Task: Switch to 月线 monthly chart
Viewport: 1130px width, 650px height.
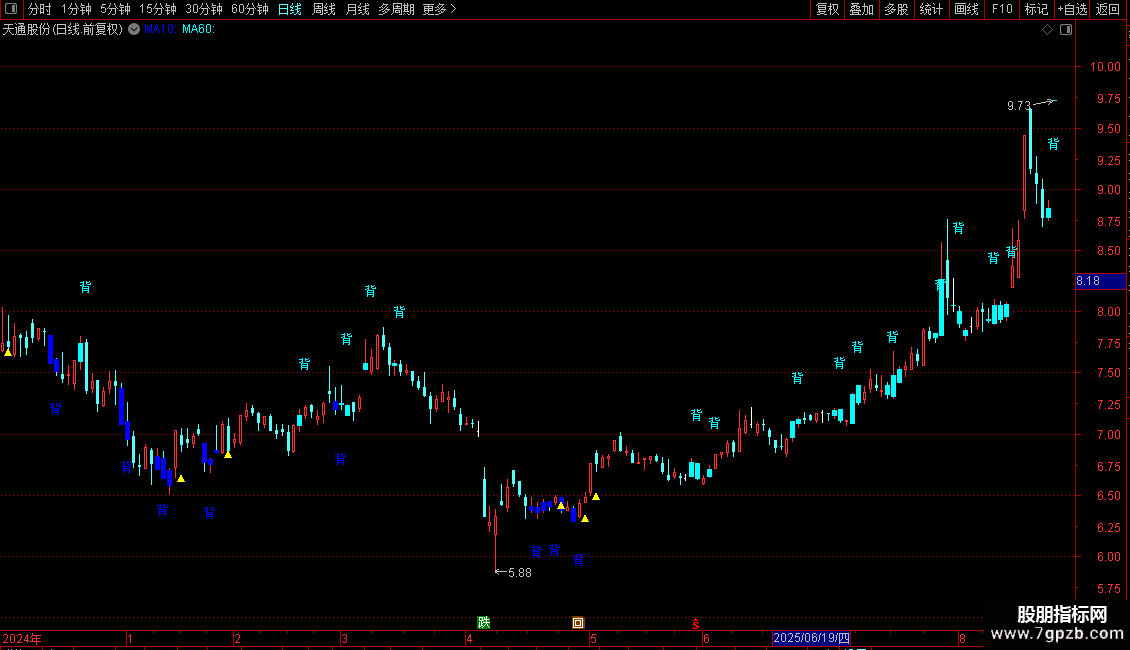Action: [x=357, y=9]
